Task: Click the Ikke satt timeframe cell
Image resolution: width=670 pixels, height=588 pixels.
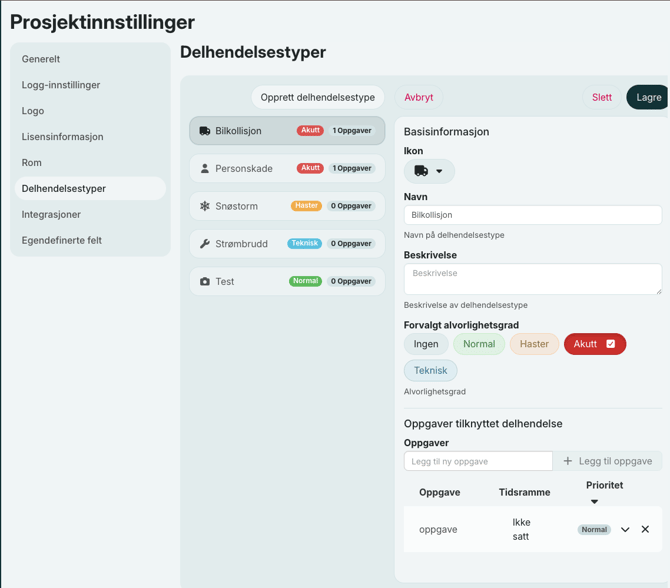Action: (521, 529)
